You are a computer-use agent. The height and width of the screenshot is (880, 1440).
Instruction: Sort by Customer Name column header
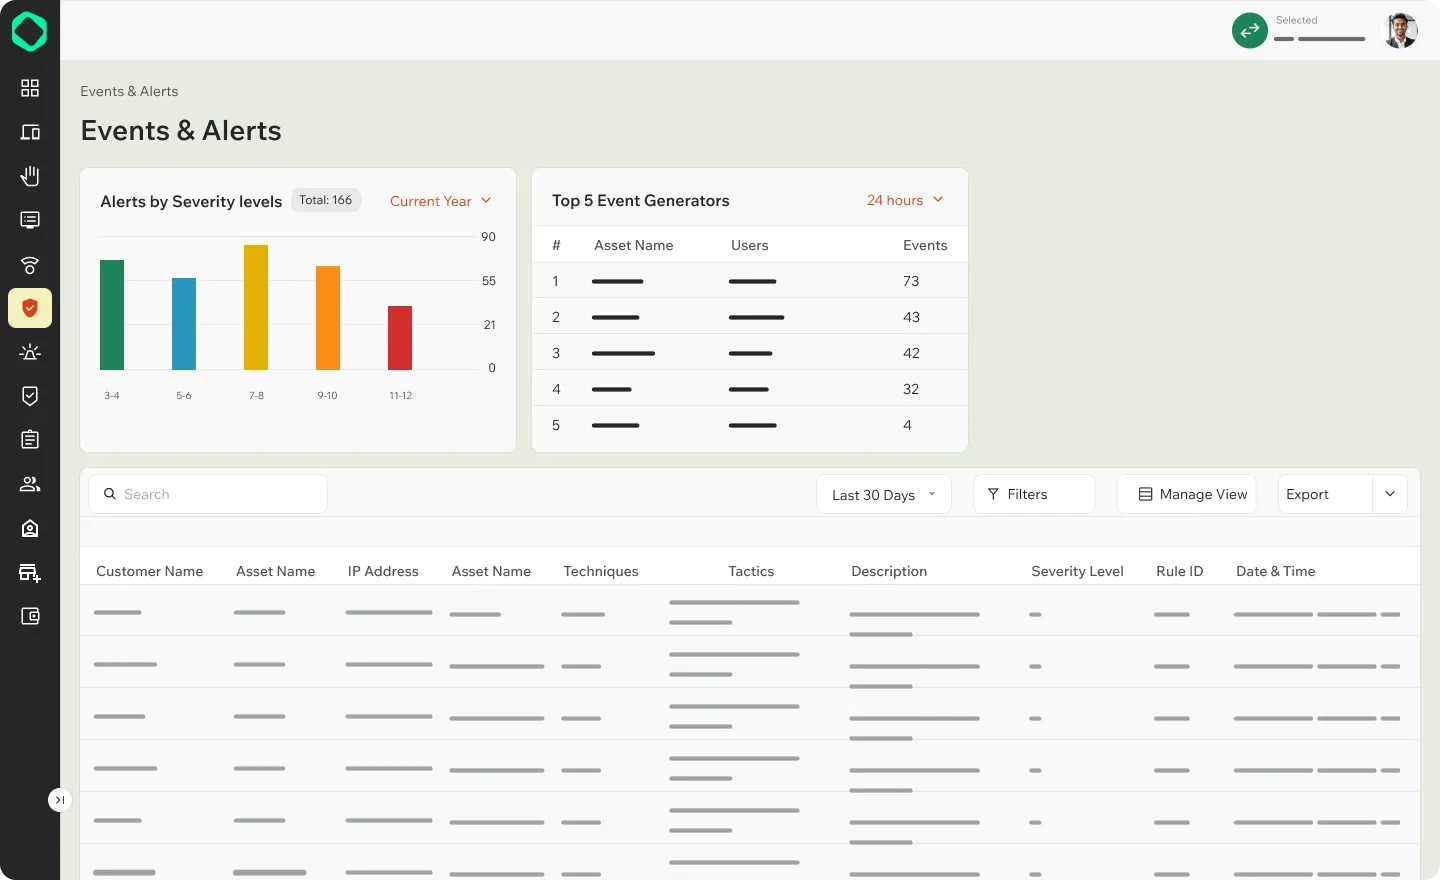(x=150, y=571)
